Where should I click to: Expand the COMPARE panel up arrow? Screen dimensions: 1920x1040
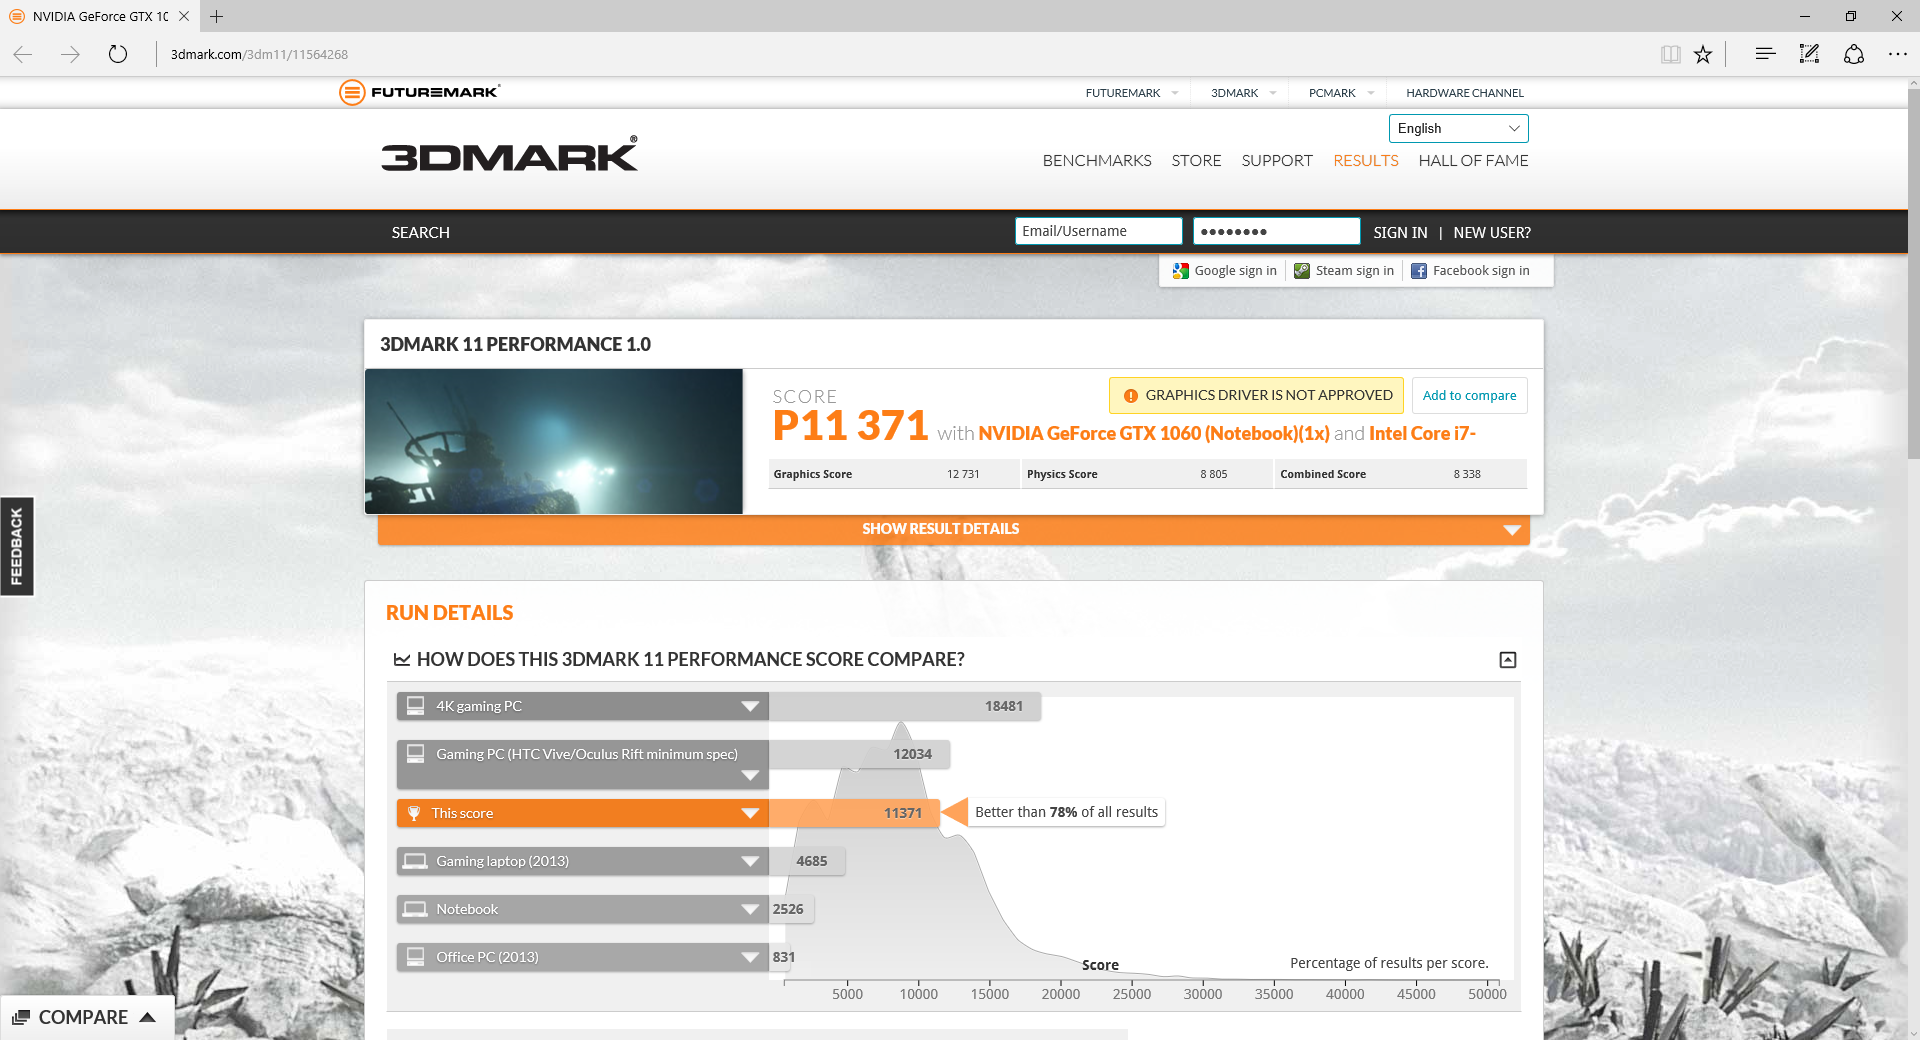pos(148,1017)
